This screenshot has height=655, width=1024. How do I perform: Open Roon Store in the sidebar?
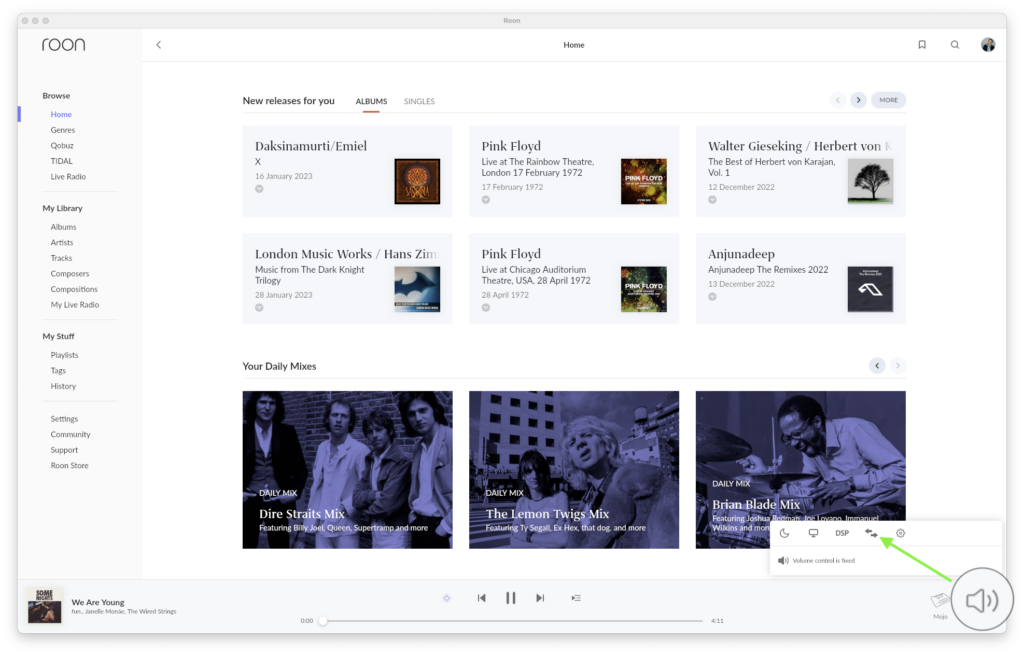tap(69, 466)
